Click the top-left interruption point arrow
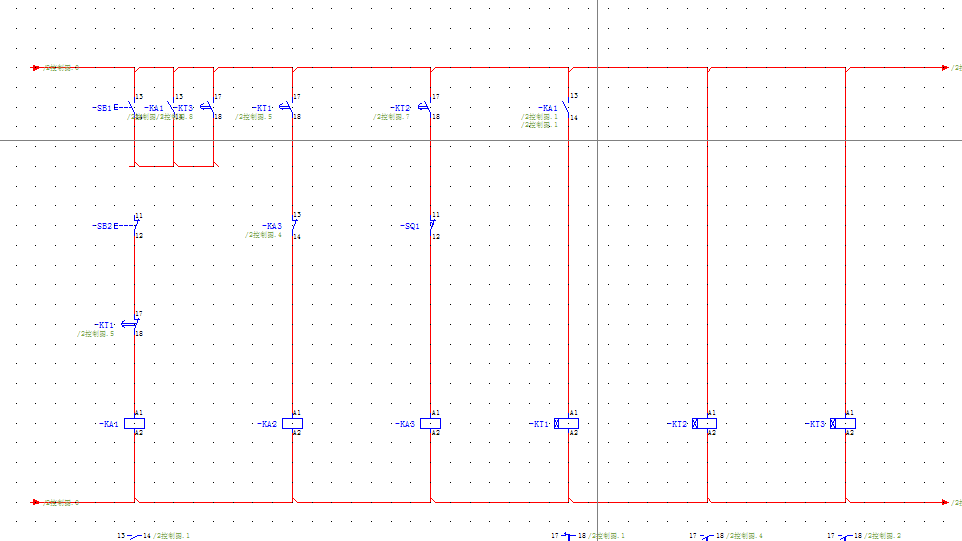Screen dimensions: 962x541 [x=38, y=68]
